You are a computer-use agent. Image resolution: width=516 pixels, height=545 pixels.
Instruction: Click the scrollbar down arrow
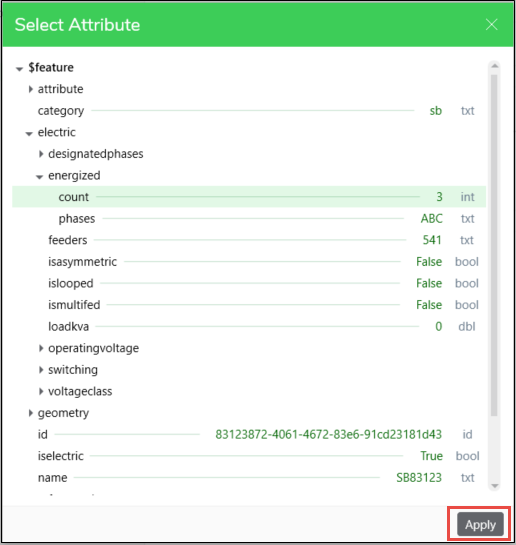point(494,486)
